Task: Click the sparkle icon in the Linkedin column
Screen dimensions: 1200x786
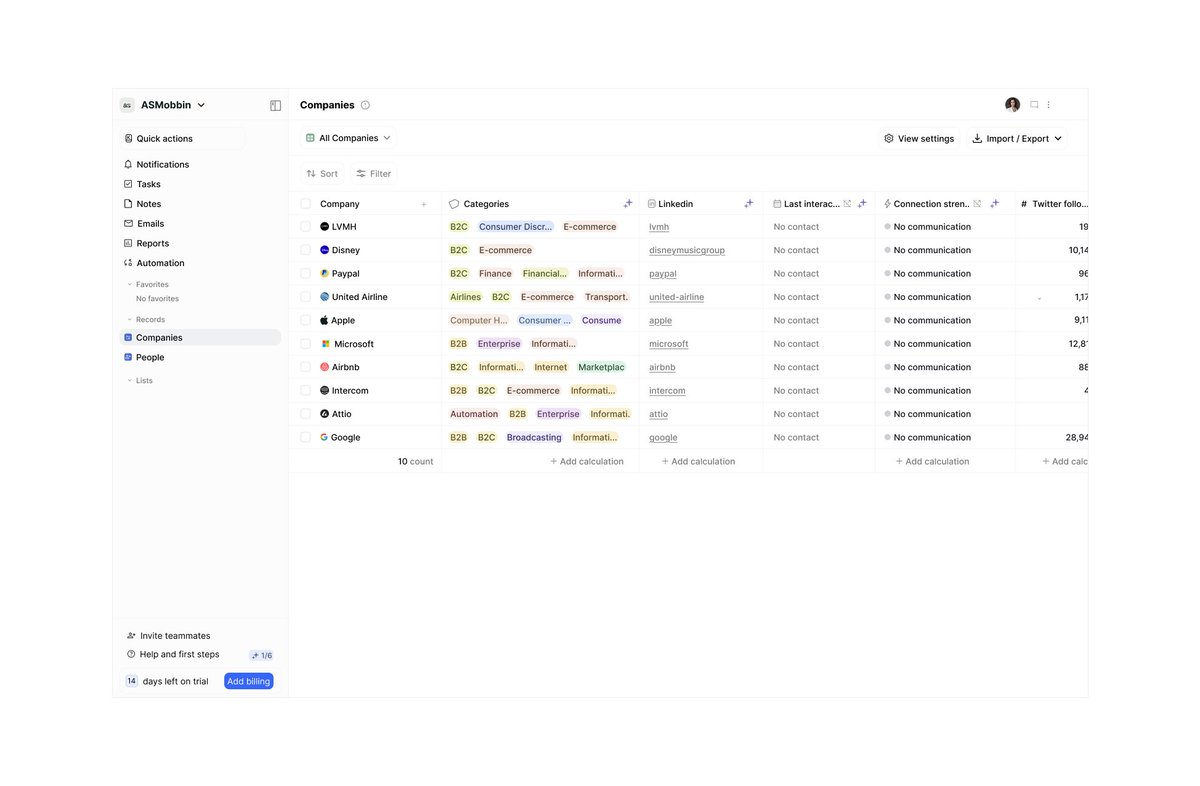Action: click(x=749, y=204)
